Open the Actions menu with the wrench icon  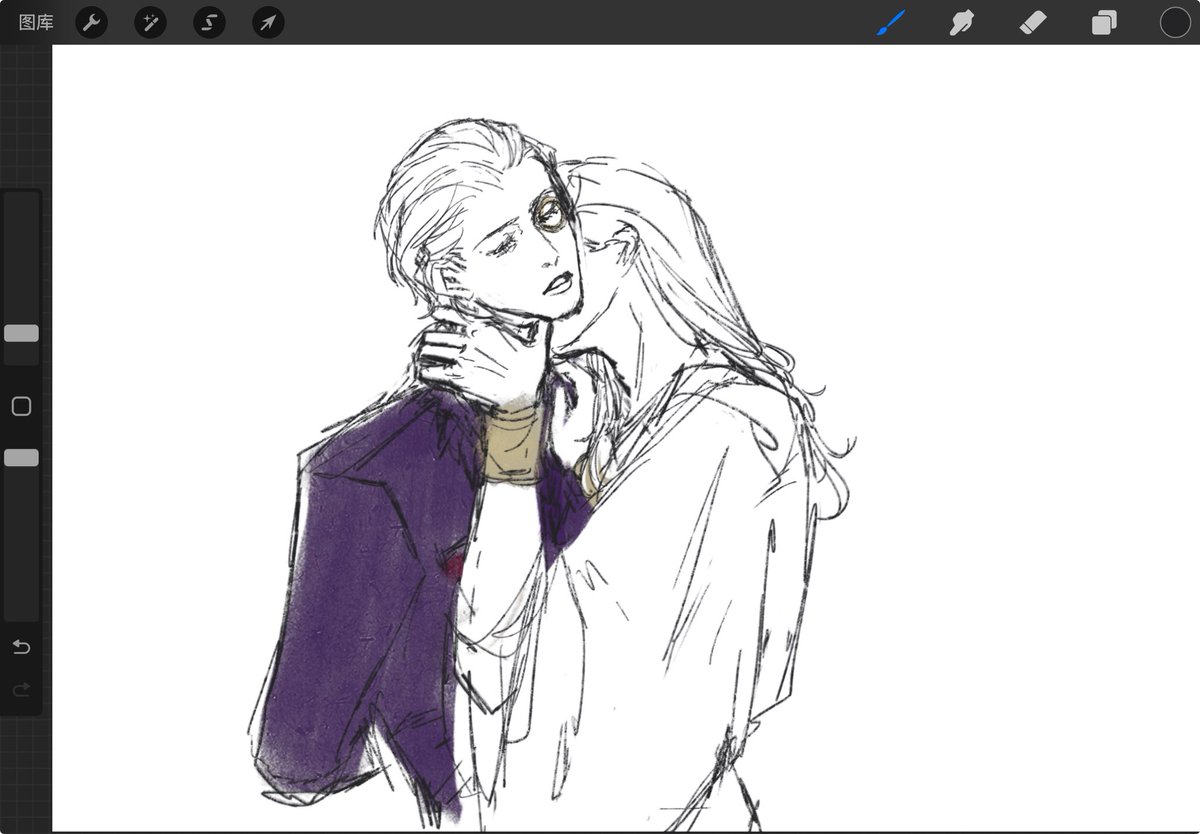click(91, 22)
